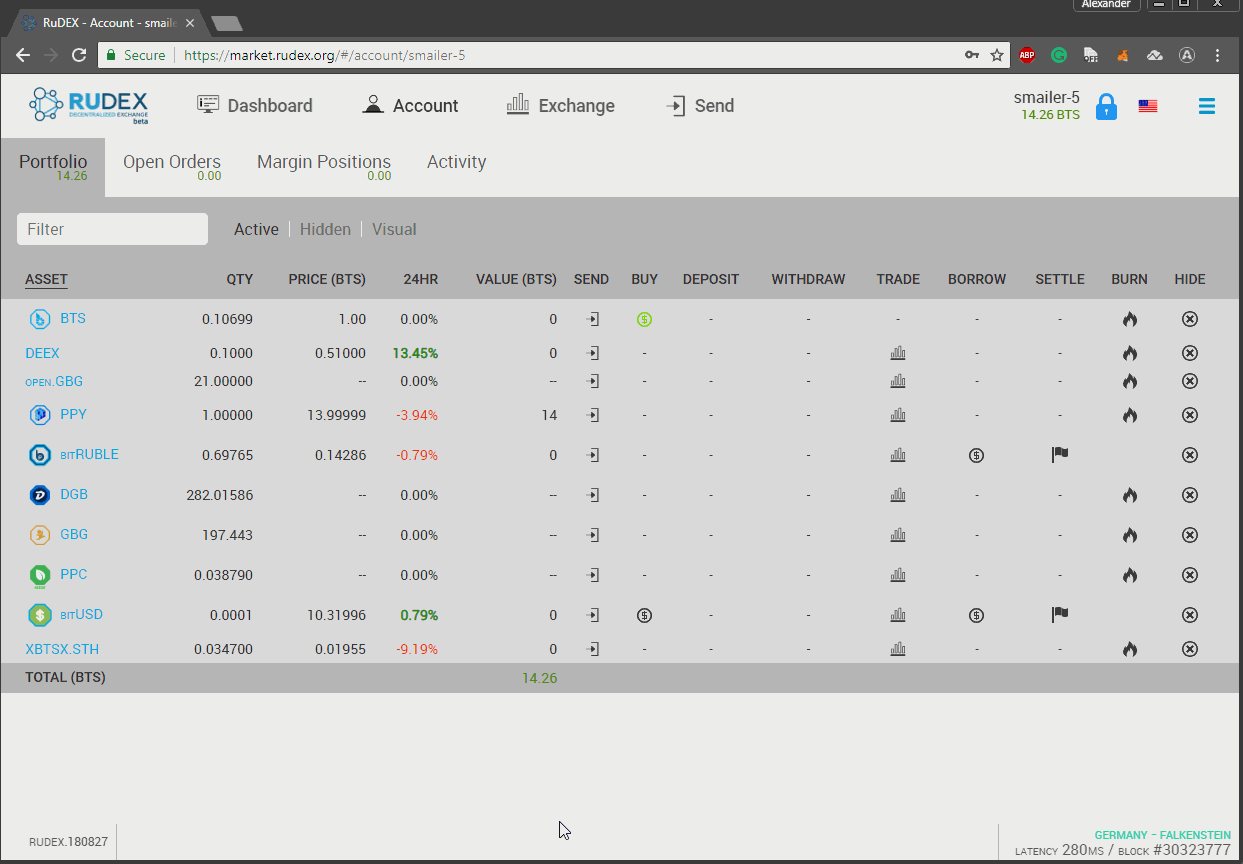Image resolution: width=1243 pixels, height=864 pixels.
Task: Click the send icon in the PPY row
Action: click(x=593, y=415)
